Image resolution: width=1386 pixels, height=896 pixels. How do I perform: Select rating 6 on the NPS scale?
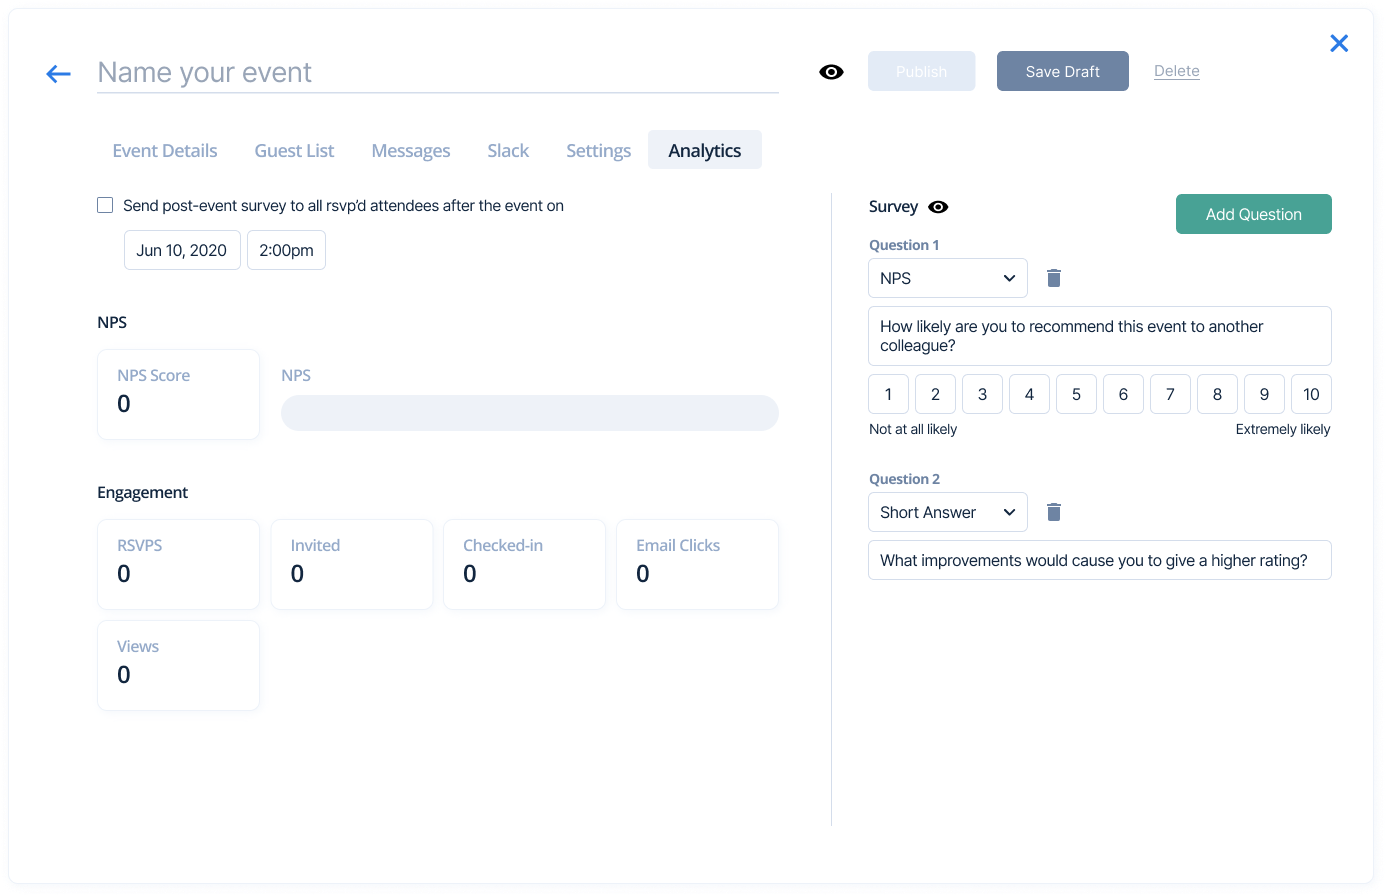click(1123, 394)
